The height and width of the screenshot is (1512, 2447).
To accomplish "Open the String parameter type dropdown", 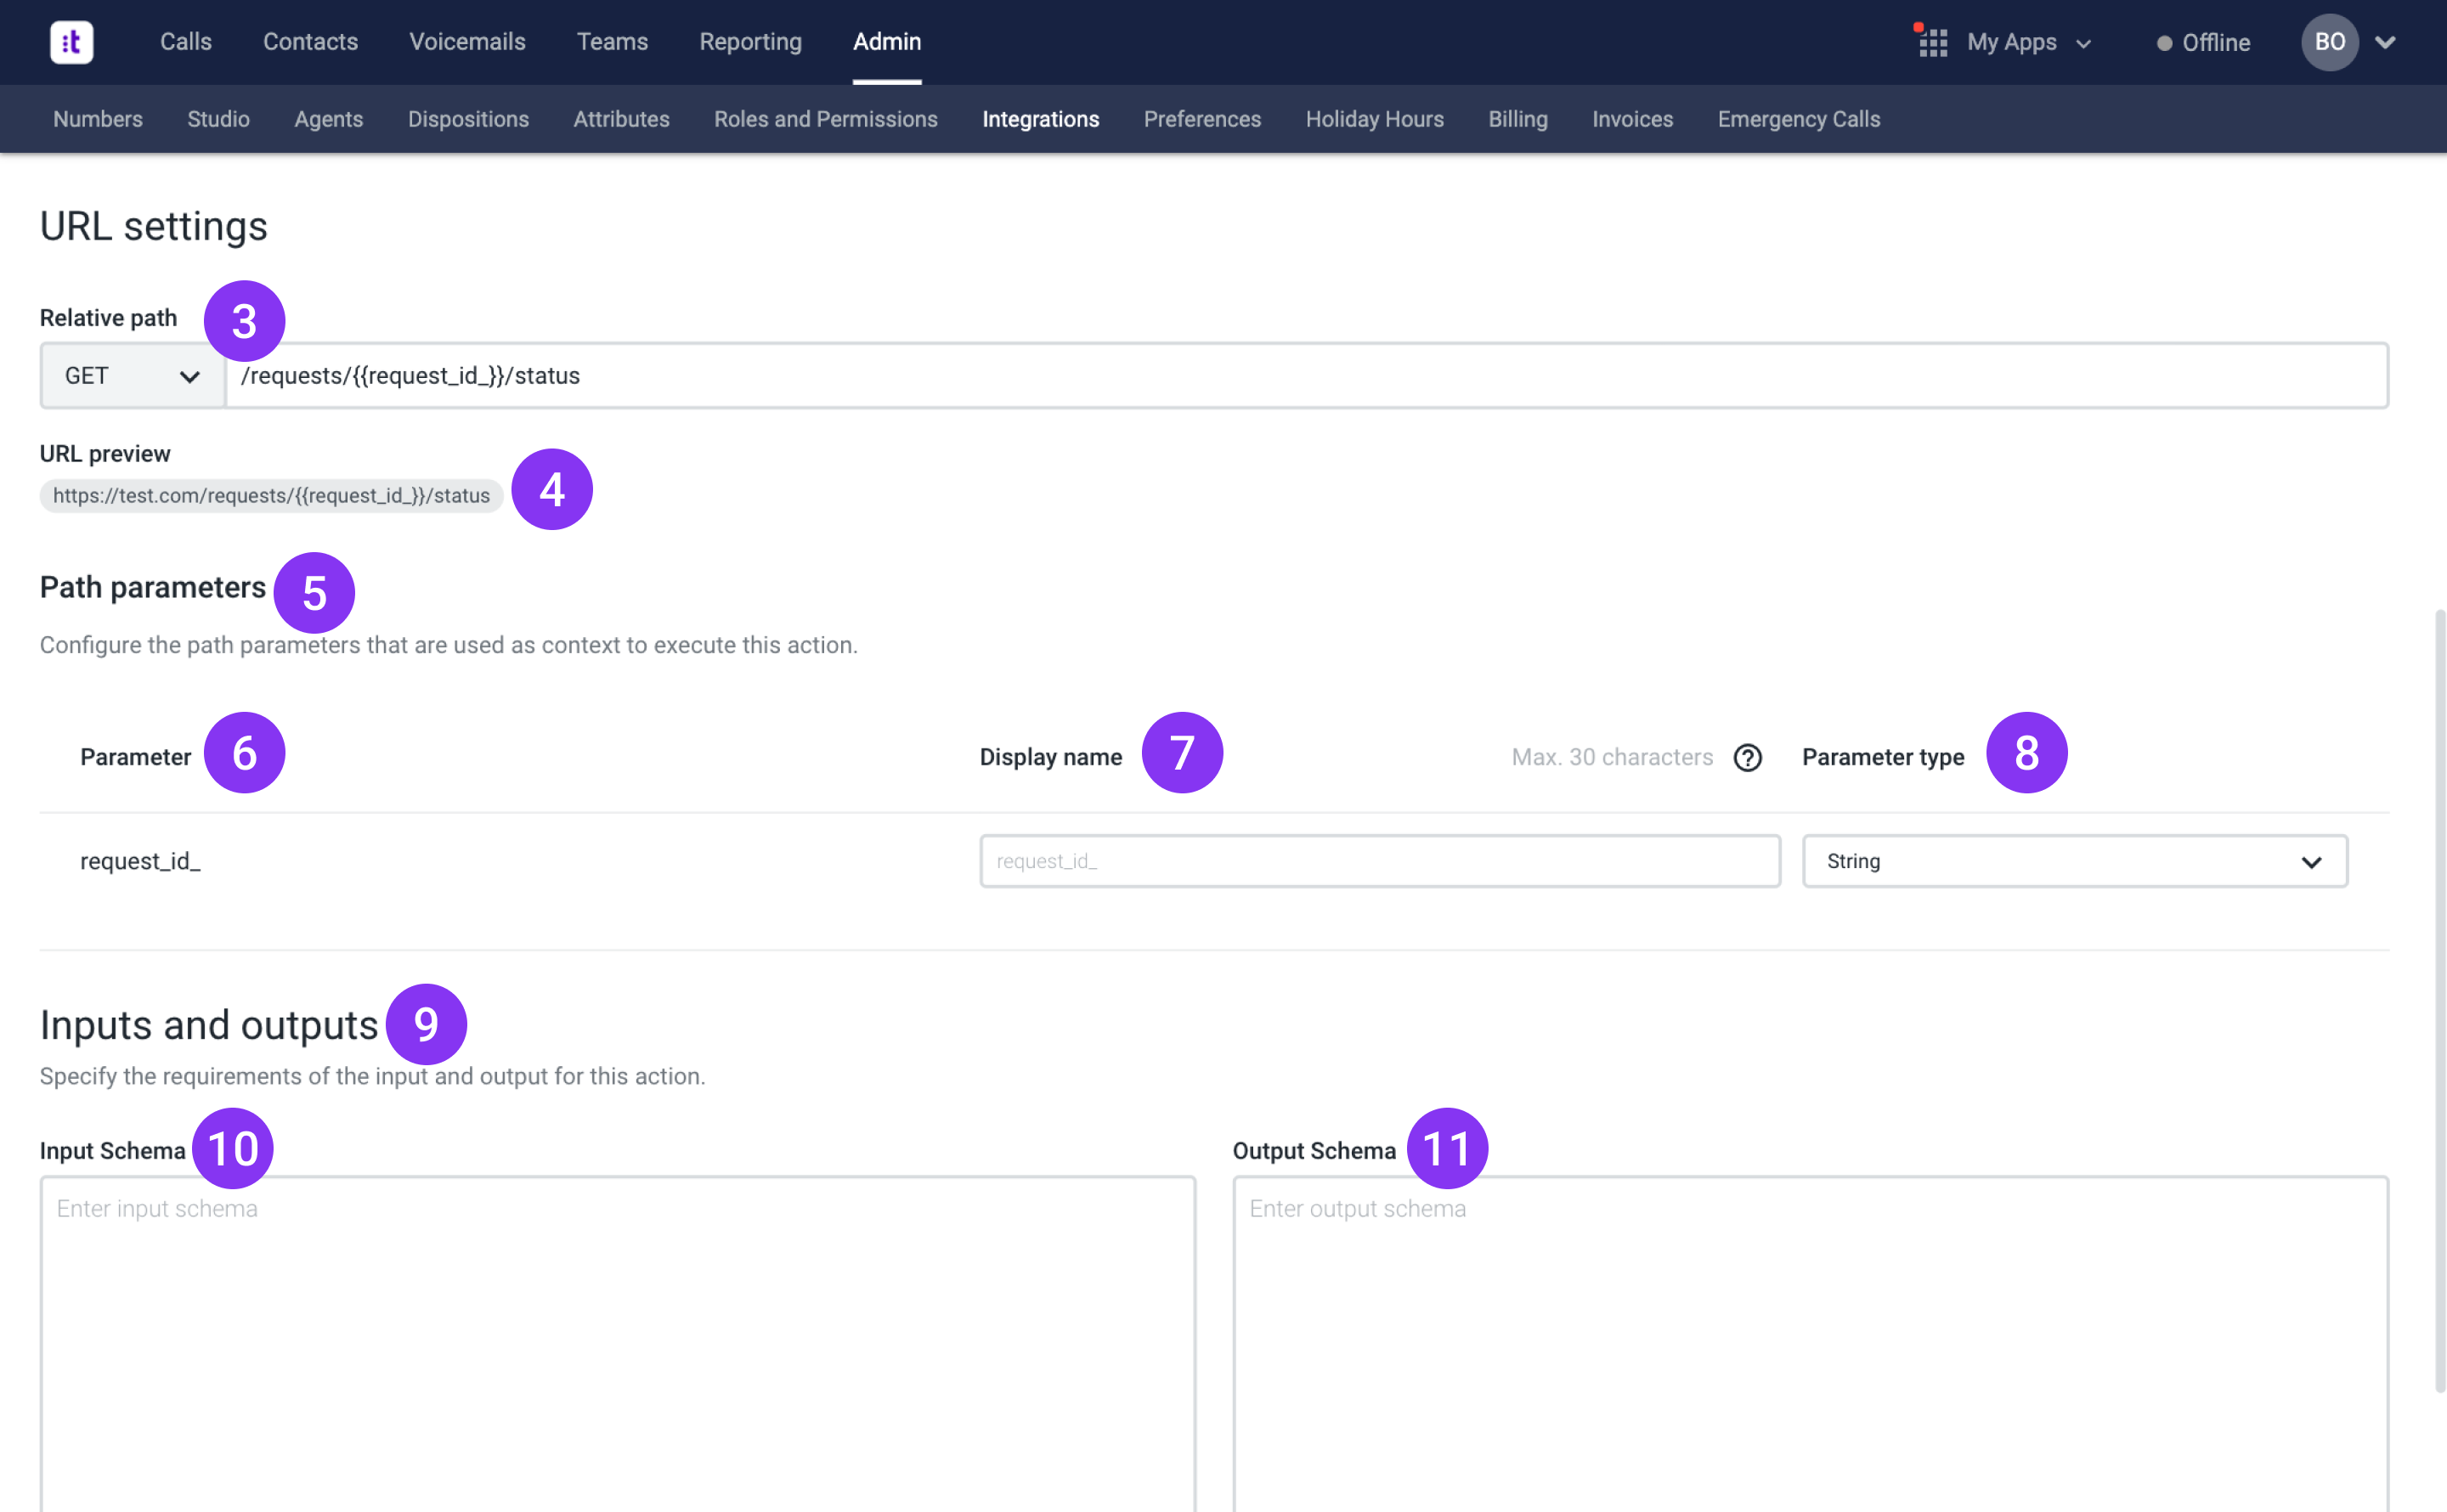I will point(2074,861).
